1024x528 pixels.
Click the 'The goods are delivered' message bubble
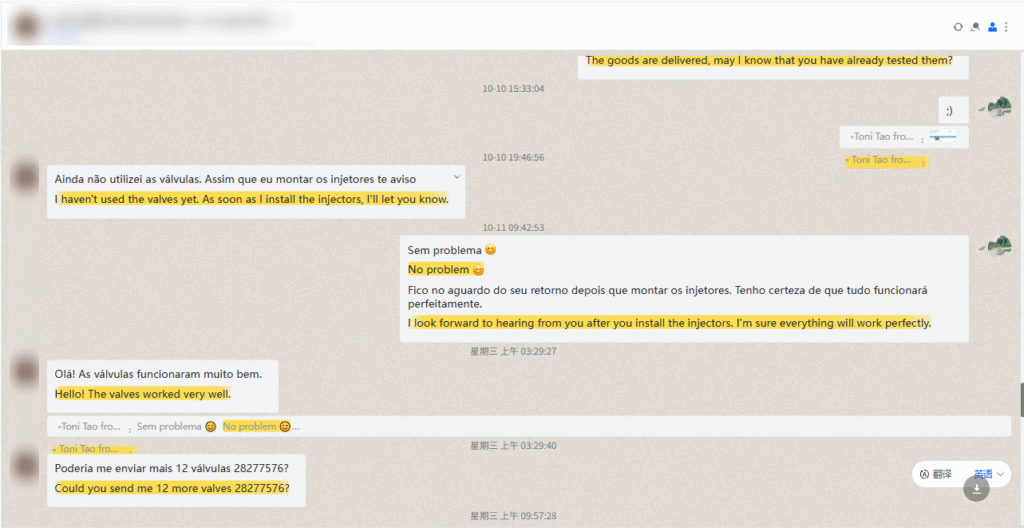[768, 61]
